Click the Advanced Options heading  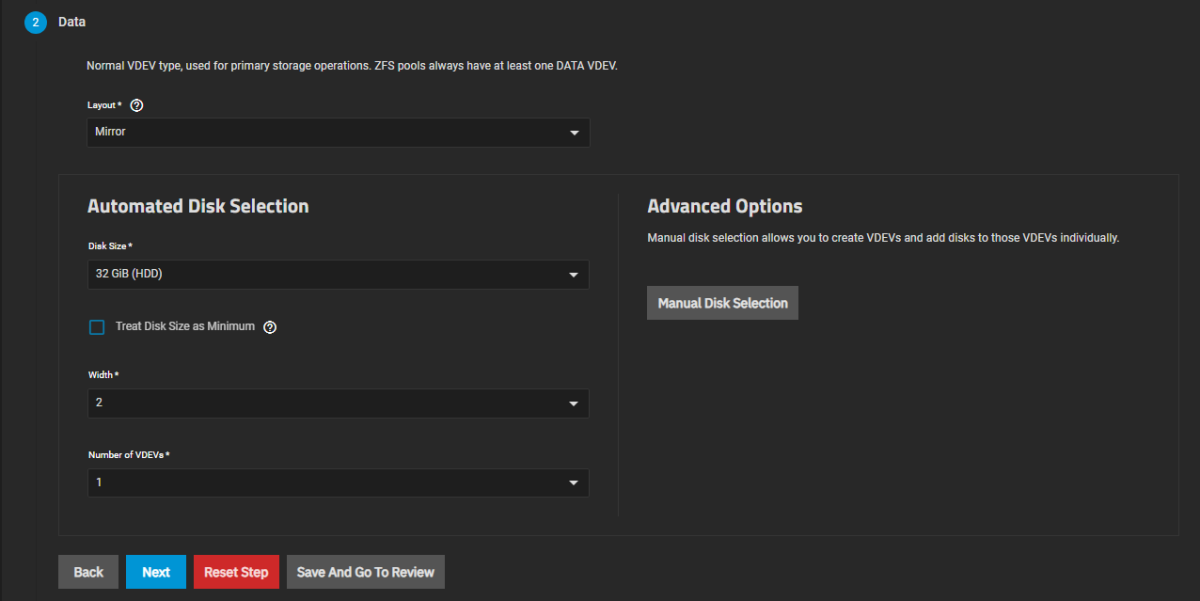[x=725, y=206]
